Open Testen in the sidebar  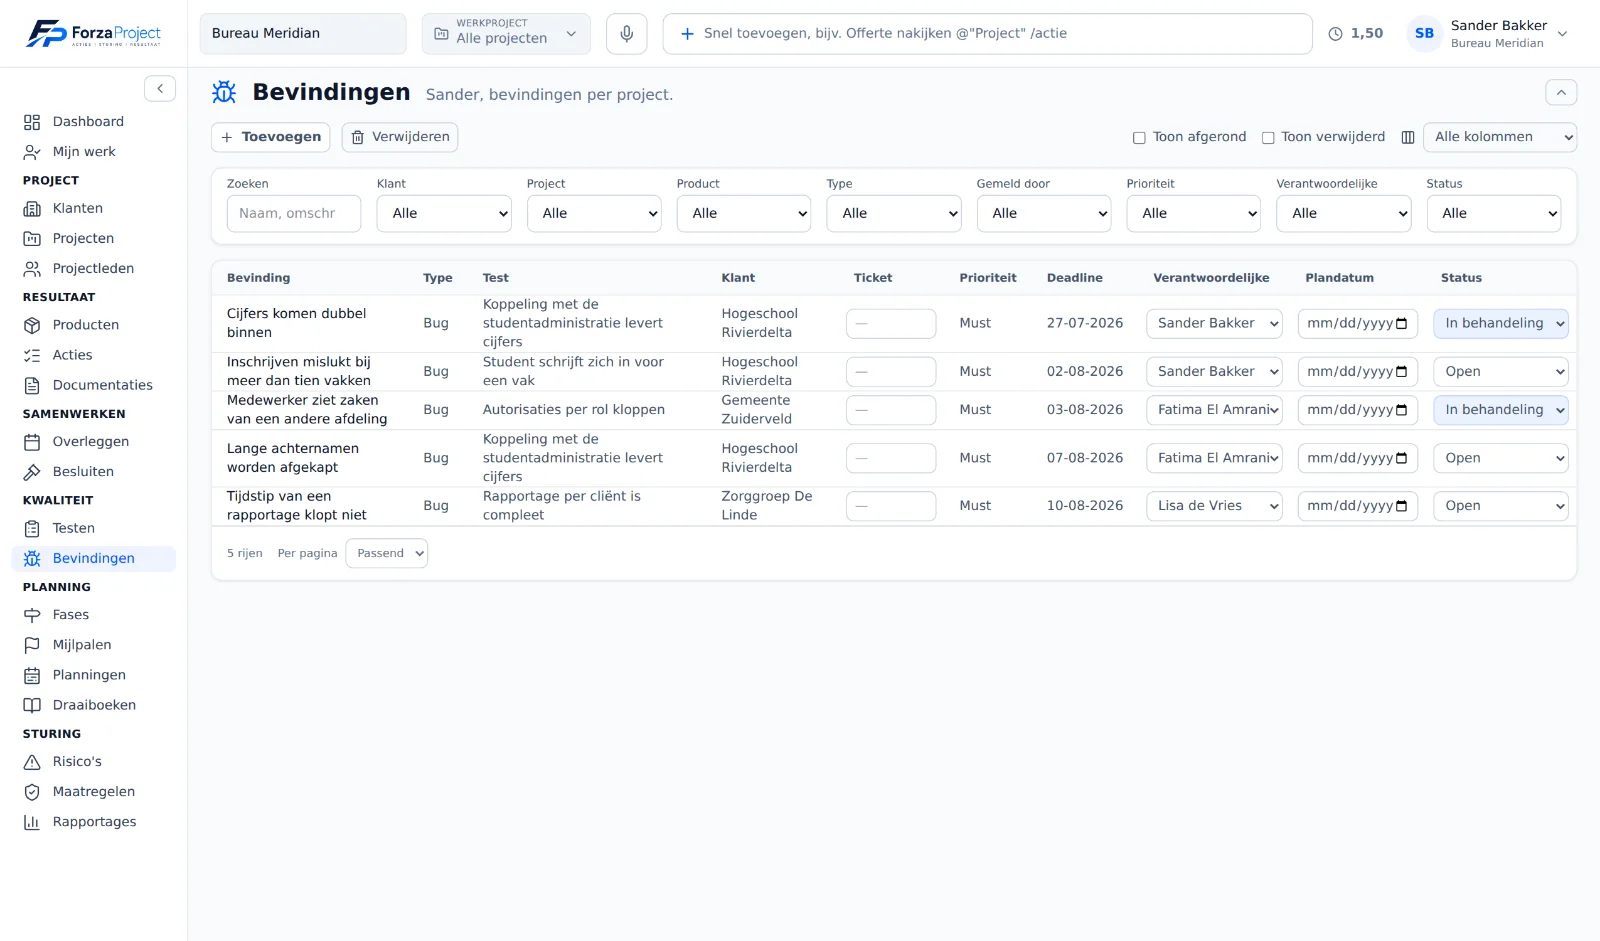pyautogui.click(x=94, y=528)
